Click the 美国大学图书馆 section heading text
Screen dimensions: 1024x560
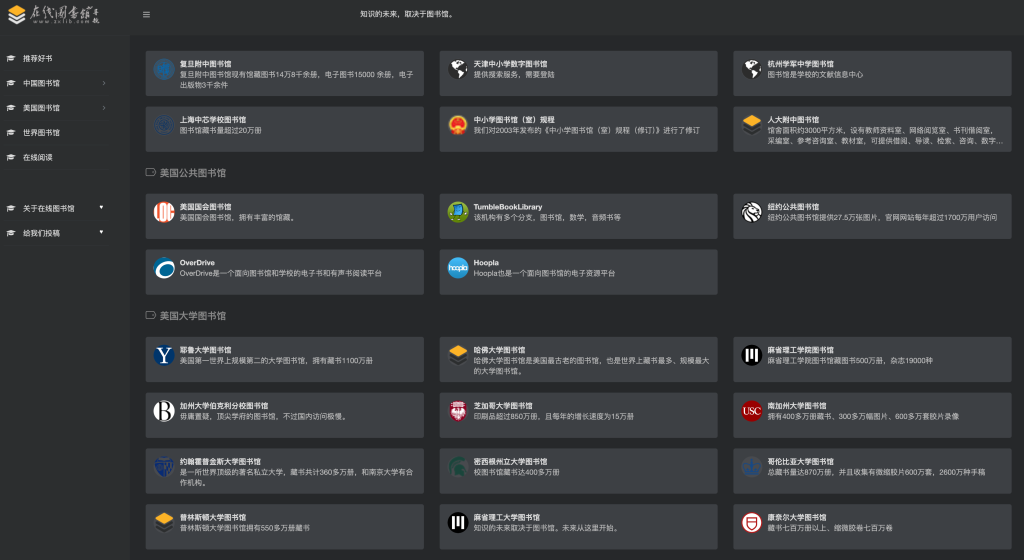pyautogui.click(x=193, y=316)
